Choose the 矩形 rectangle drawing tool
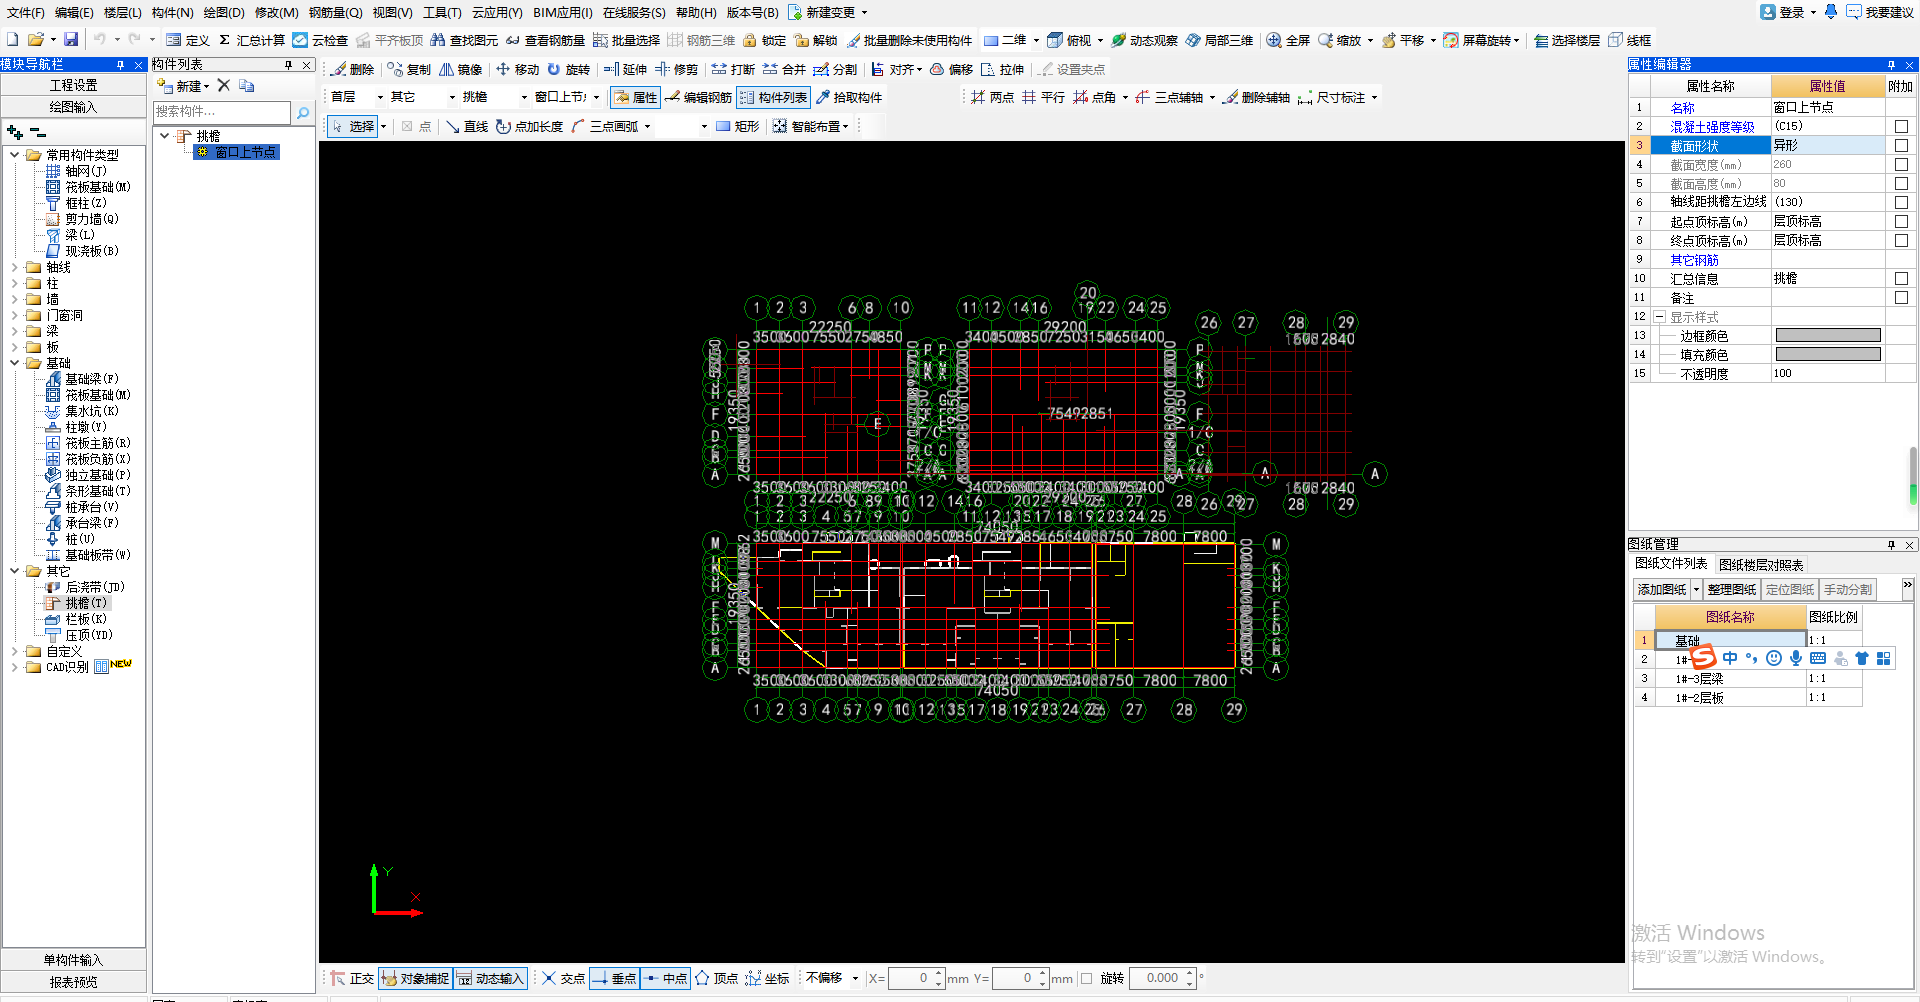 click(738, 126)
